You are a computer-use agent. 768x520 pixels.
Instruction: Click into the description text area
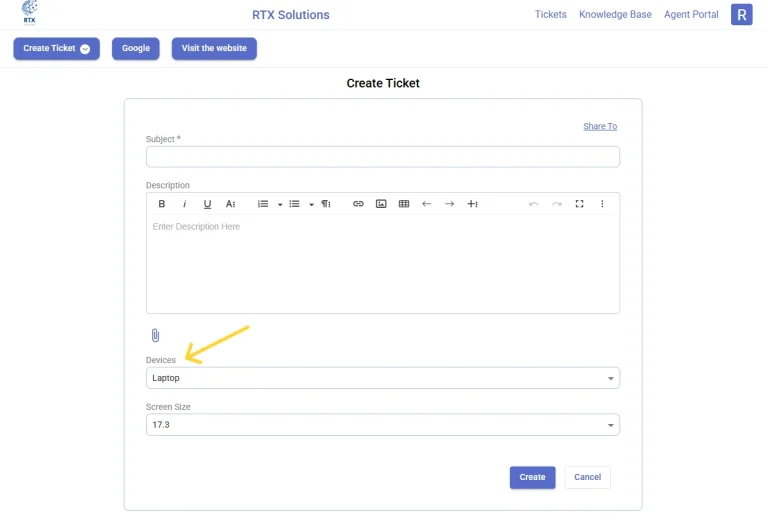coord(383,264)
